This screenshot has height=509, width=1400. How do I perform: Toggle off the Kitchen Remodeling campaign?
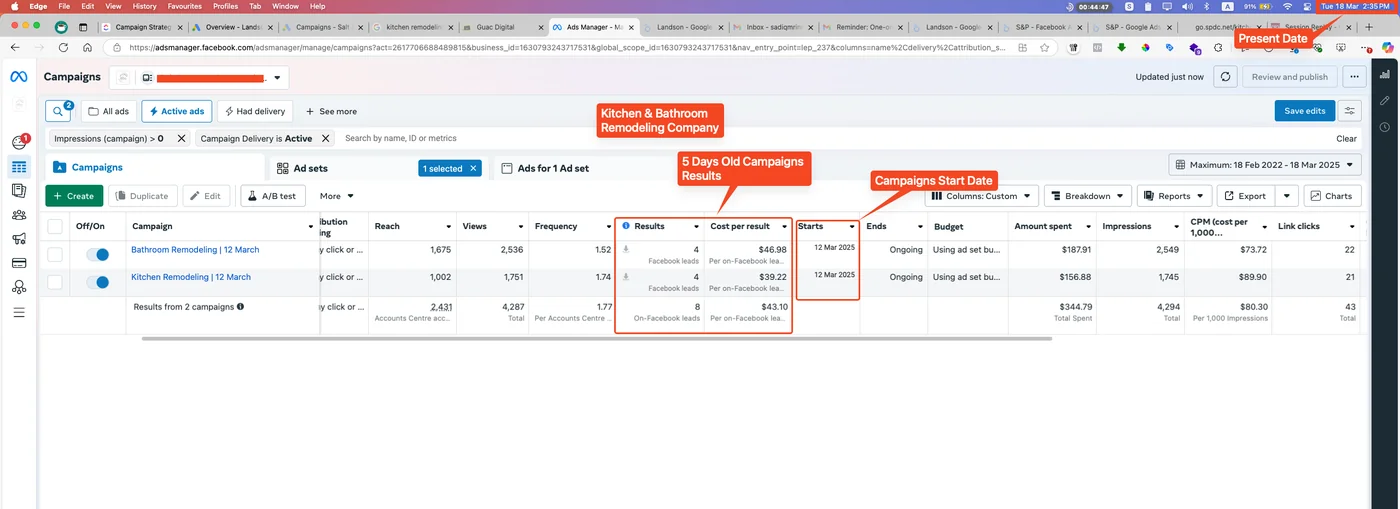(98, 282)
